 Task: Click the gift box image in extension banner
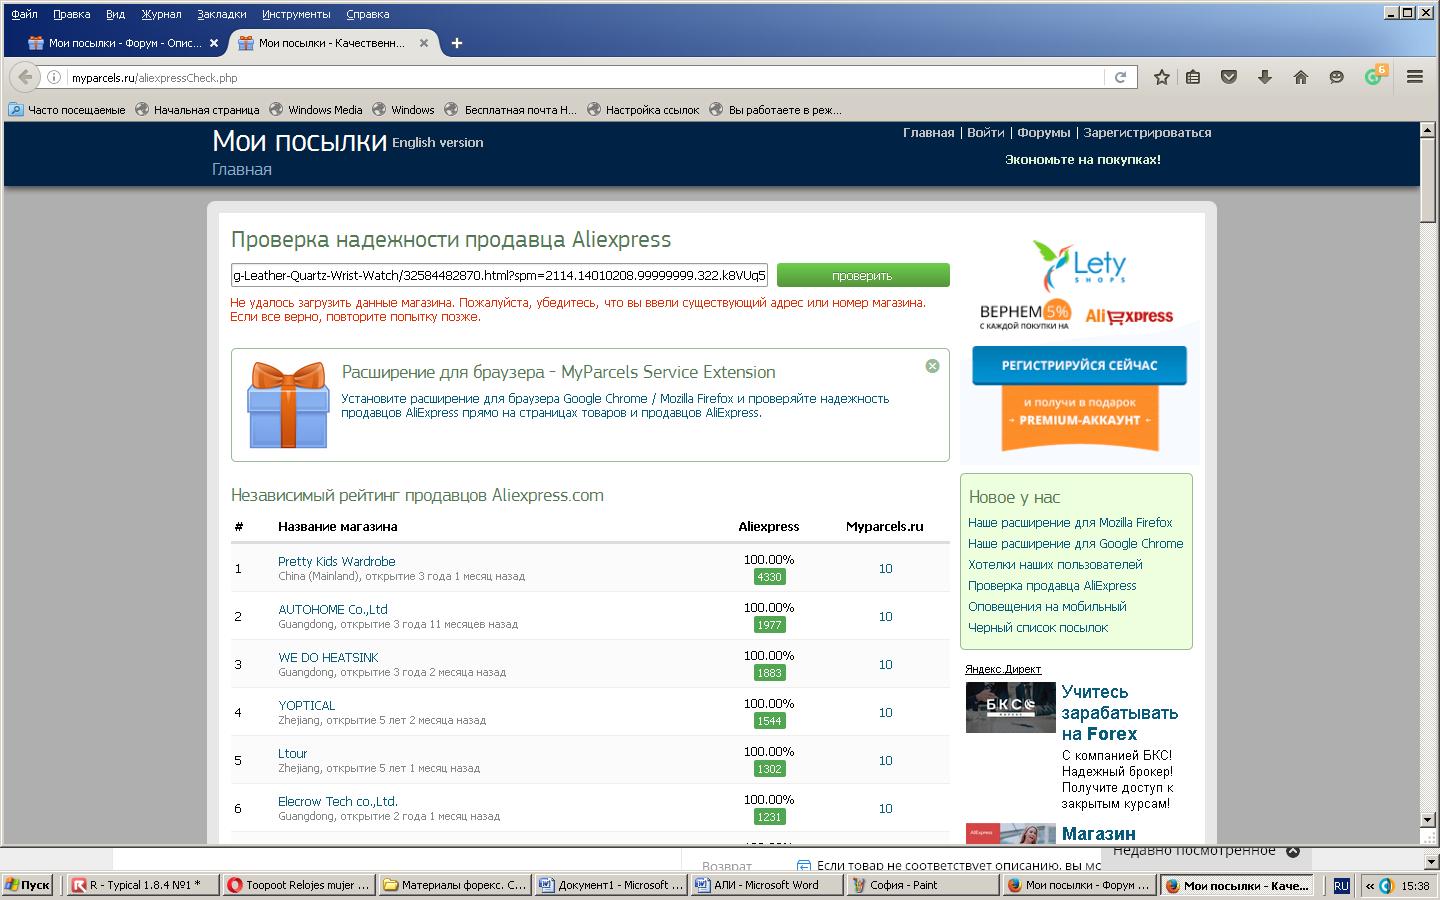[x=288, y=404]
